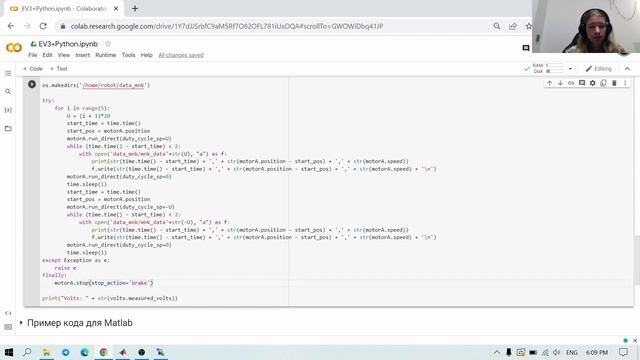Open more cell actions menu
The height and width of the screenshot is (360, 640).
625,83
